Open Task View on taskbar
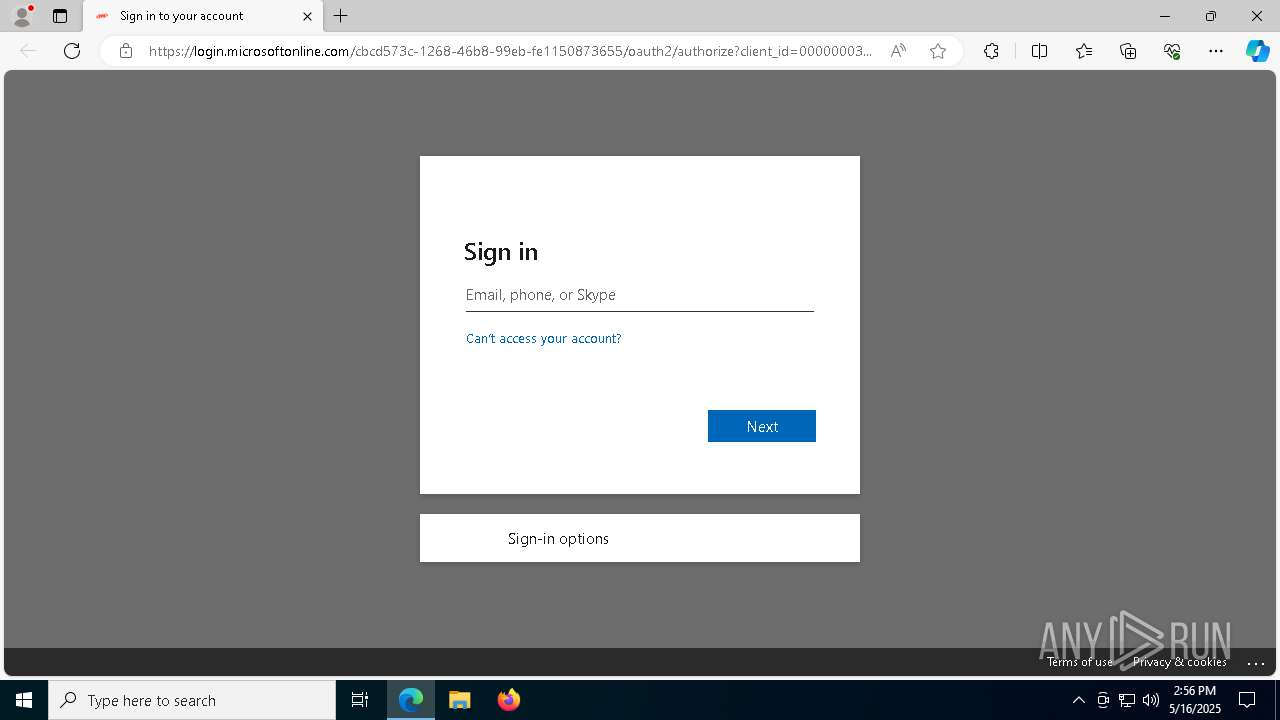Screen dimensions: 1280x720 click(360, 700)
